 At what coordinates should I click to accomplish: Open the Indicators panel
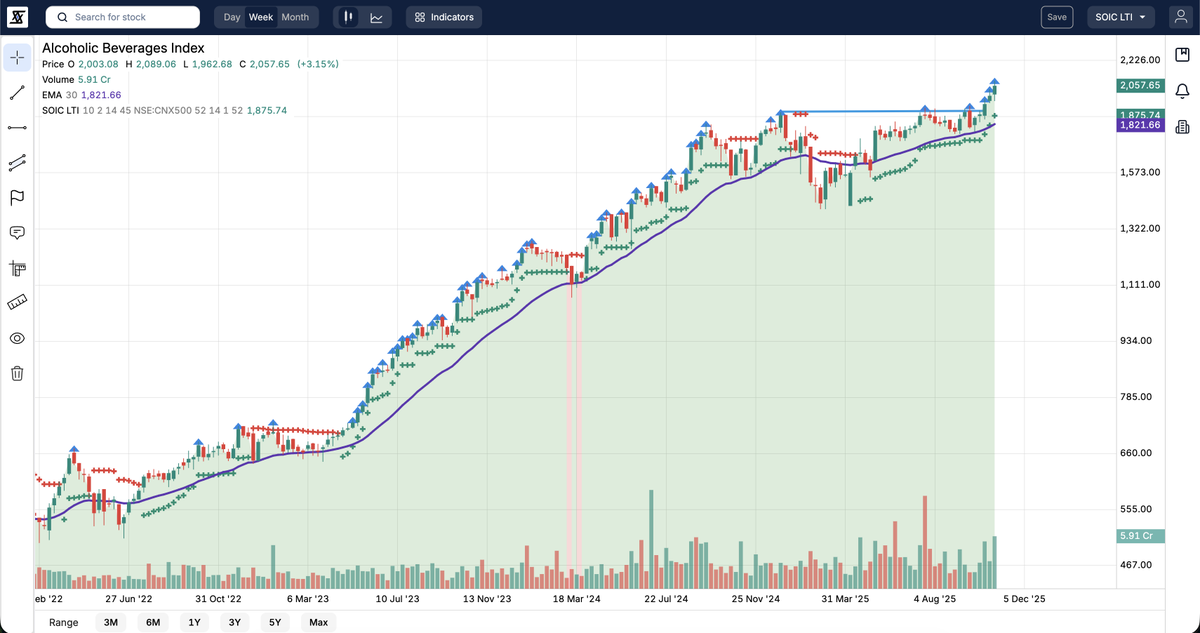point(444,17)
